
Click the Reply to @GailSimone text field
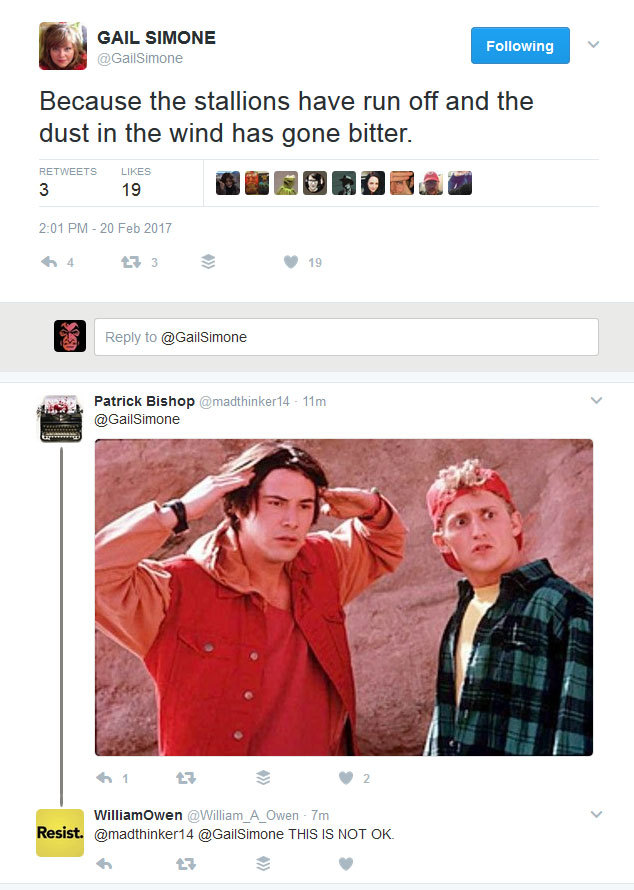346,337
